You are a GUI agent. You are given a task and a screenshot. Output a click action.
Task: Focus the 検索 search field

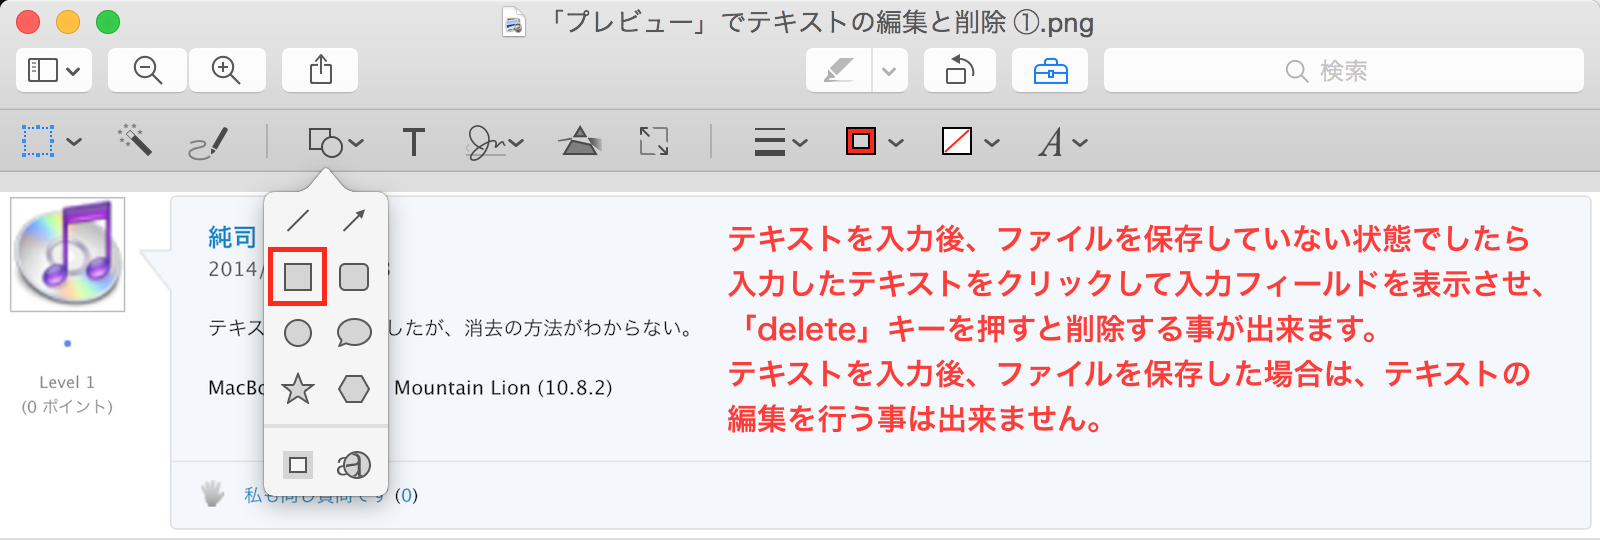[1344, 70]
